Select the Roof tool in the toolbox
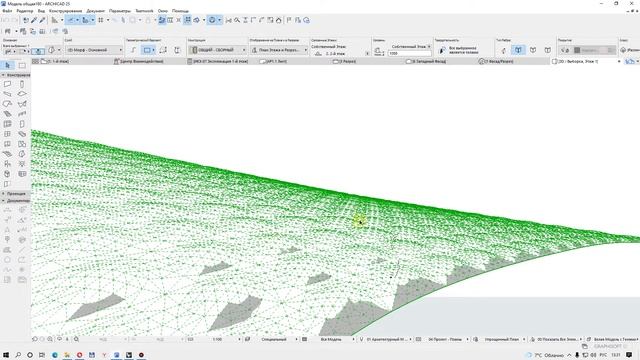640x360 pixels. (x=7, y=104)
